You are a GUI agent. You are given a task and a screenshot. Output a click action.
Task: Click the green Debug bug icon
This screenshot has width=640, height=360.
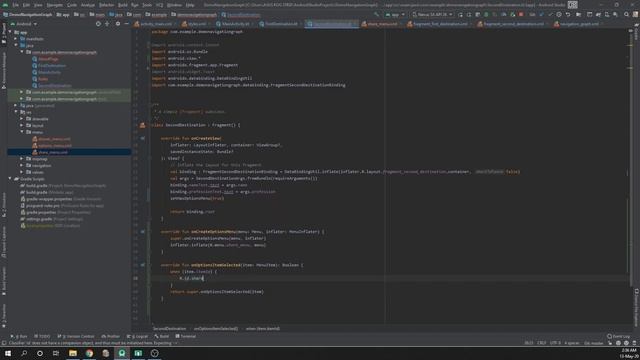click(x=486, y=14)
